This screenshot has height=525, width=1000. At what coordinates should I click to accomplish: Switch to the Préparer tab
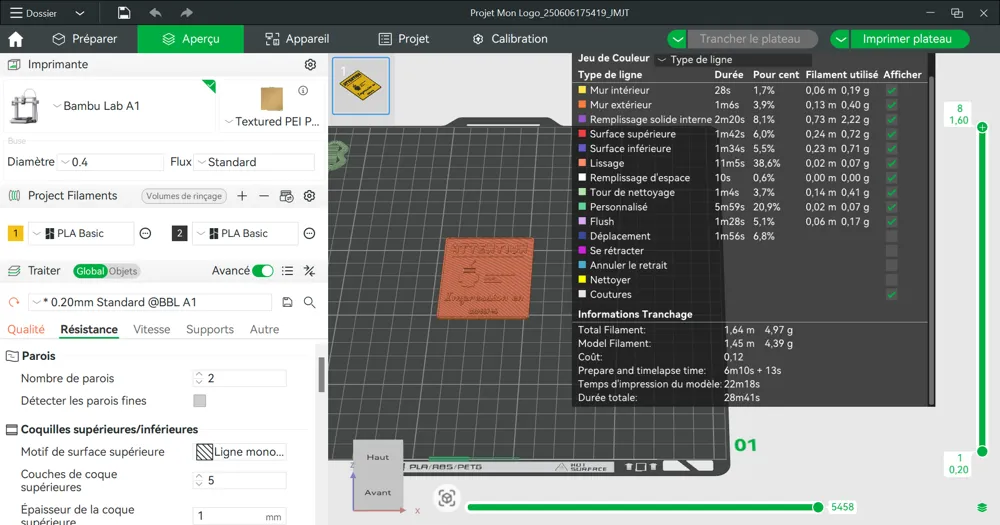[85, 39]
